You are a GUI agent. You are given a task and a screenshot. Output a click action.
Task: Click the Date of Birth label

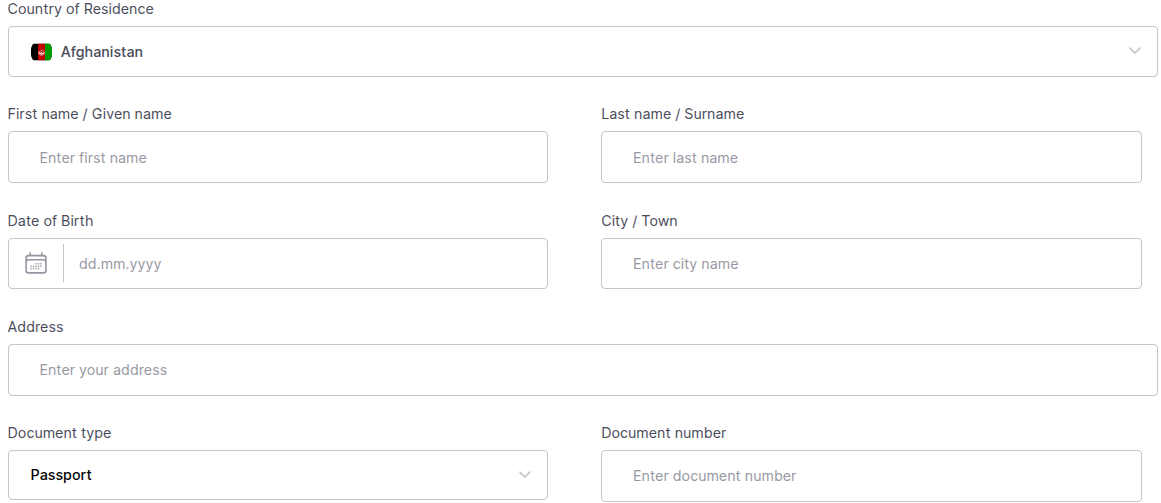click(51, 221)
